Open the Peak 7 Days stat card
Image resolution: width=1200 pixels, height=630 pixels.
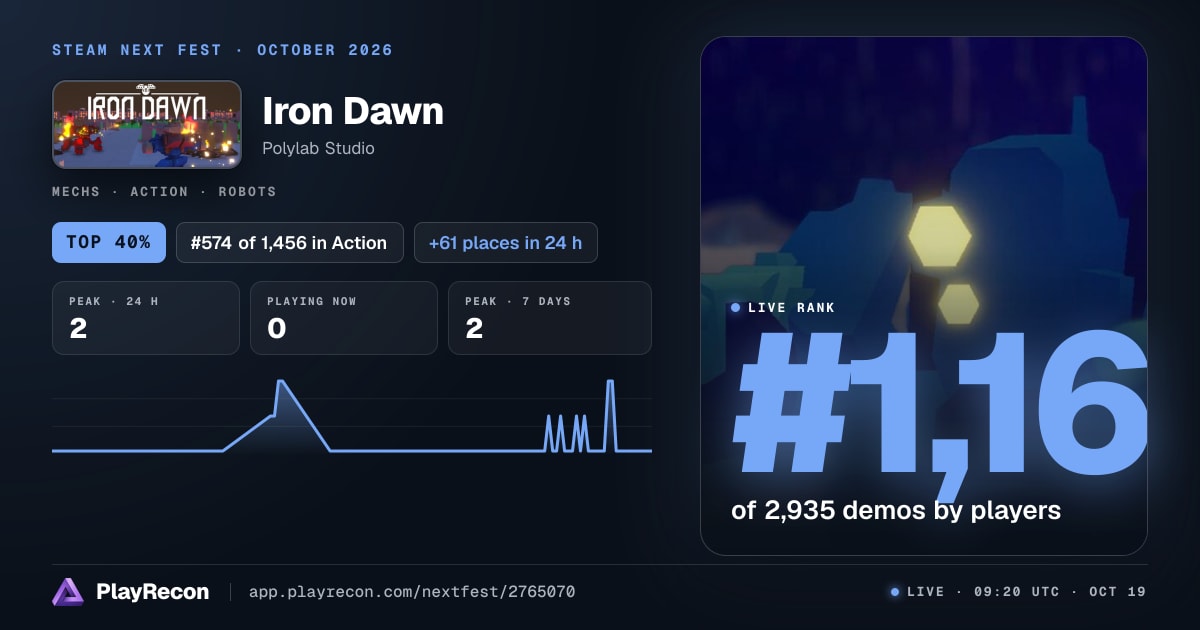[550, 318]
